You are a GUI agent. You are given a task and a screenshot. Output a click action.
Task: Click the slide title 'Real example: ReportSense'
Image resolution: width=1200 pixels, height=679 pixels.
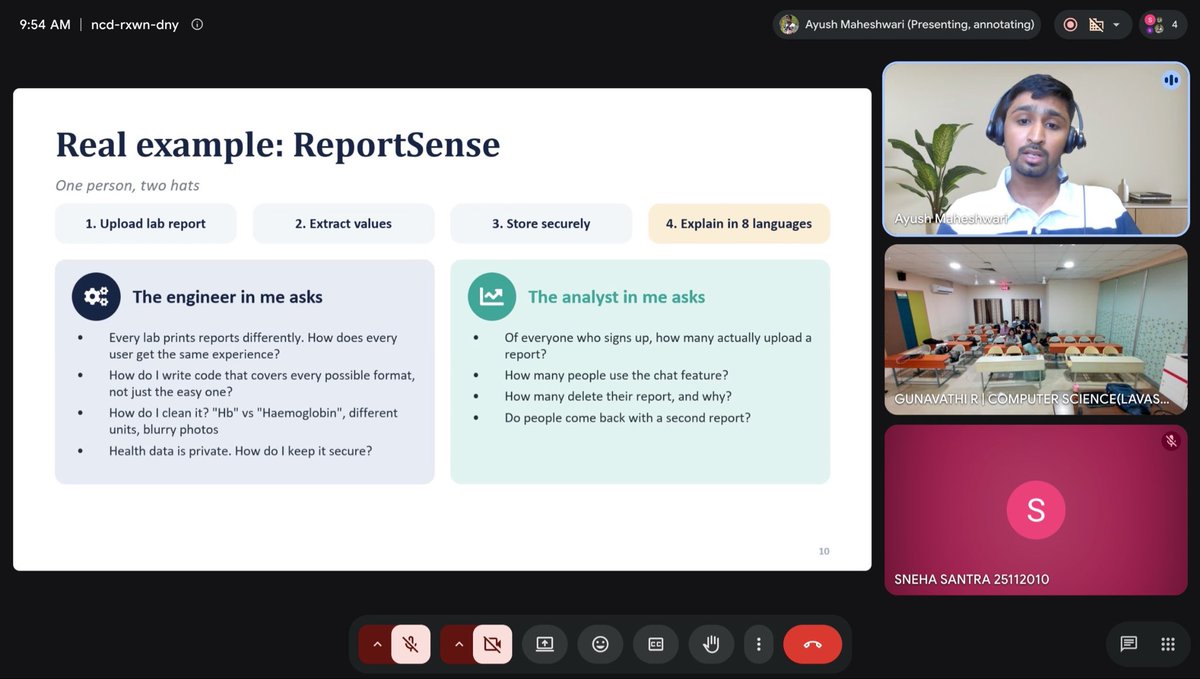(x=278, y=145)
